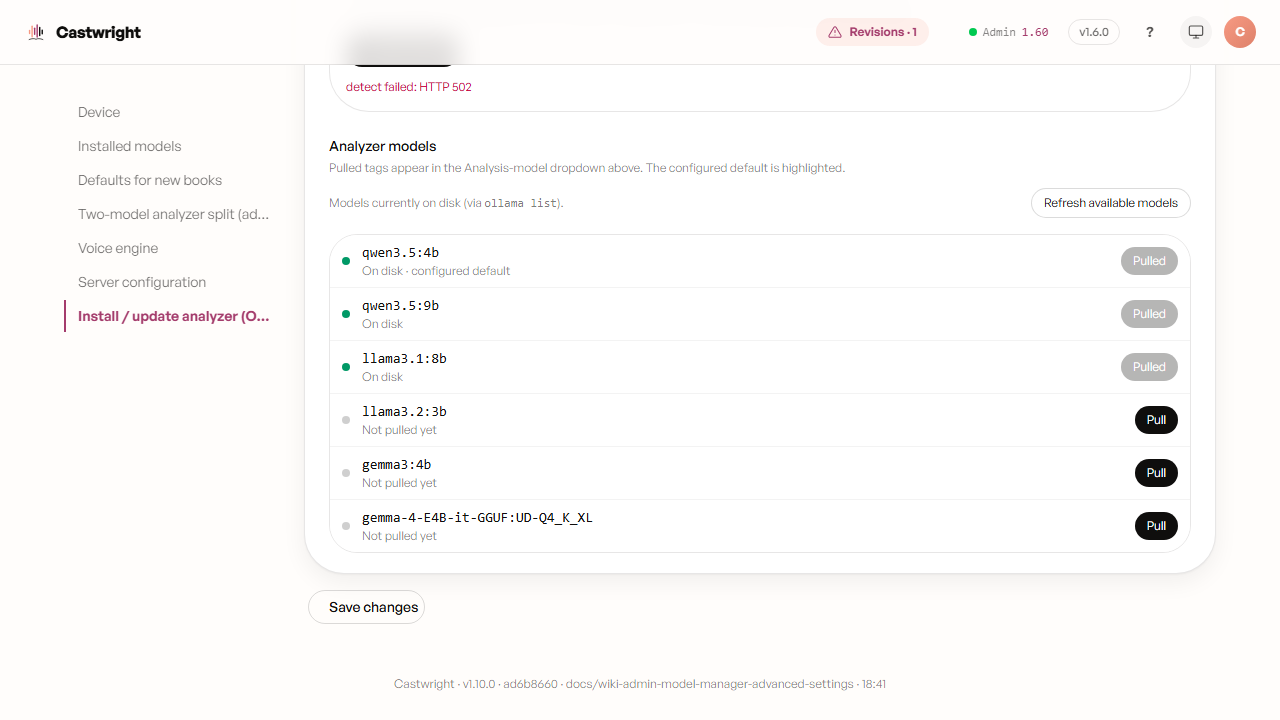Image resolution: width=1280 pixels, height=720 pixels.
Task: Click Pulled badge for qwen3.5:4b
Action: (x=1149, y=261)
